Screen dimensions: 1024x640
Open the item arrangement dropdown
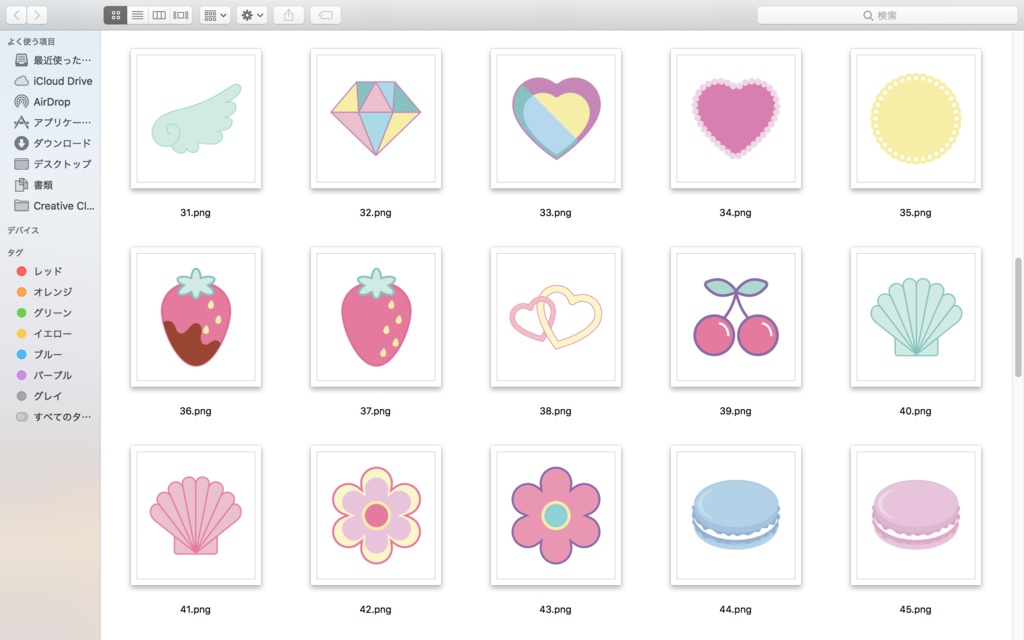[x=215, y=15]
